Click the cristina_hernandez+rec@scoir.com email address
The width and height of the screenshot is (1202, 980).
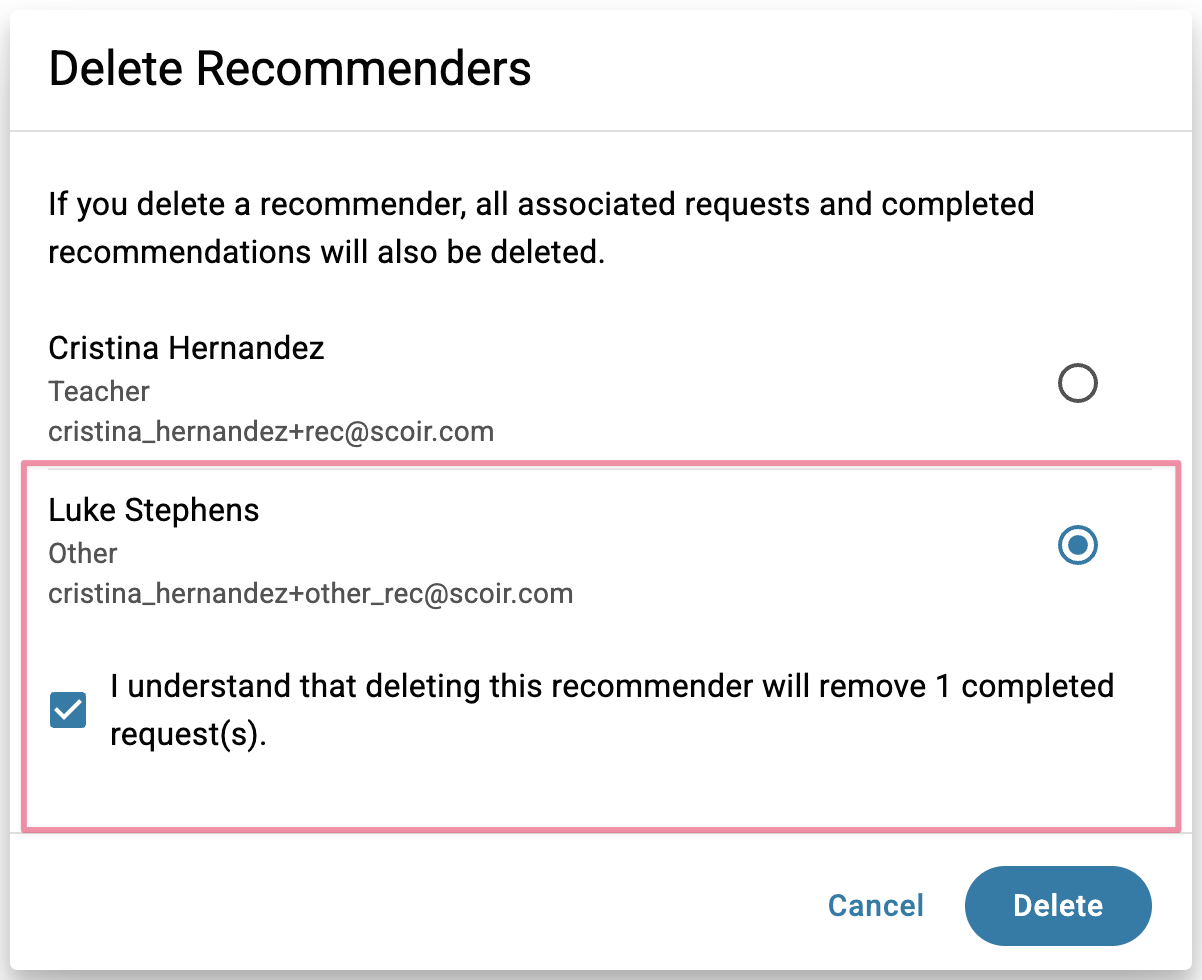(x=271, y=432)
